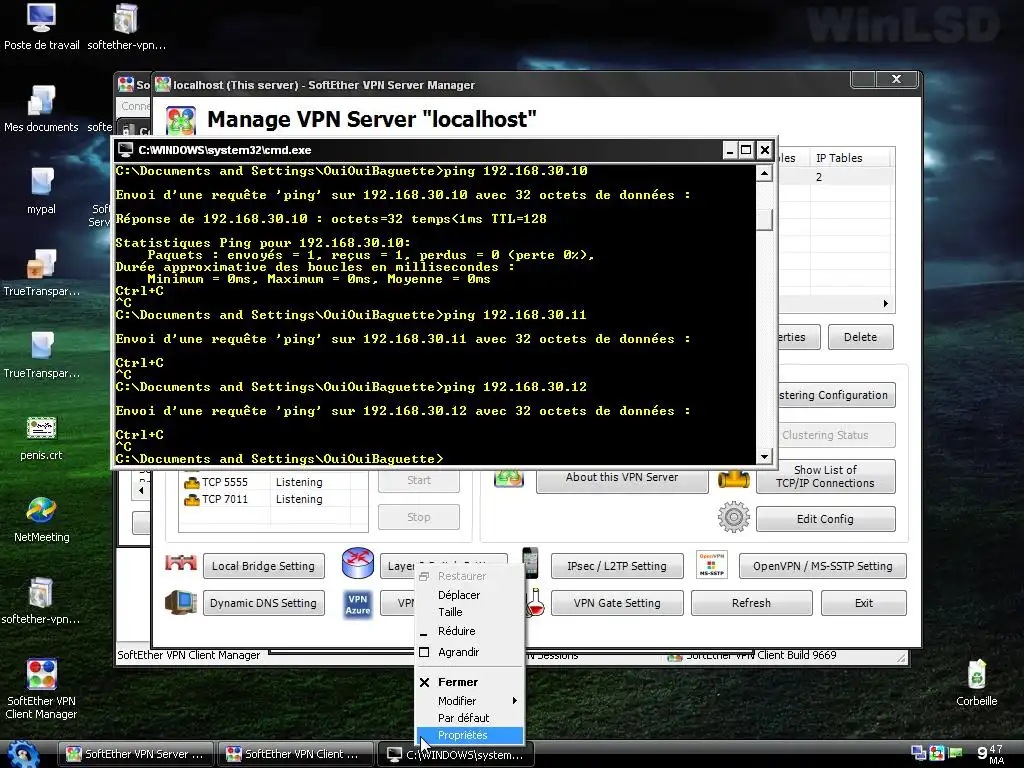Click the Server Manager title bar icon
This screenshot has height=768, width=1024.
[x=163, y=85]
